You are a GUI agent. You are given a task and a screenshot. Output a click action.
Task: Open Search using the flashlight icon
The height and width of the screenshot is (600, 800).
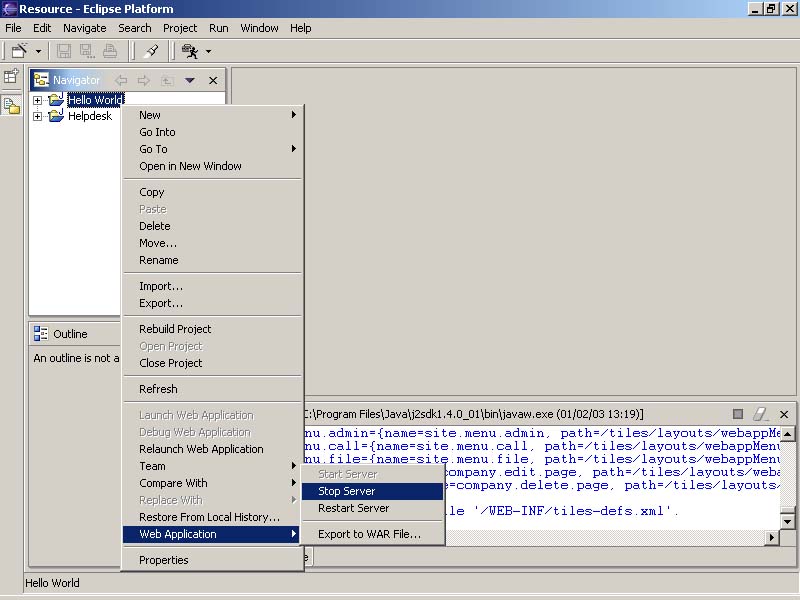[x=151, y=51]
